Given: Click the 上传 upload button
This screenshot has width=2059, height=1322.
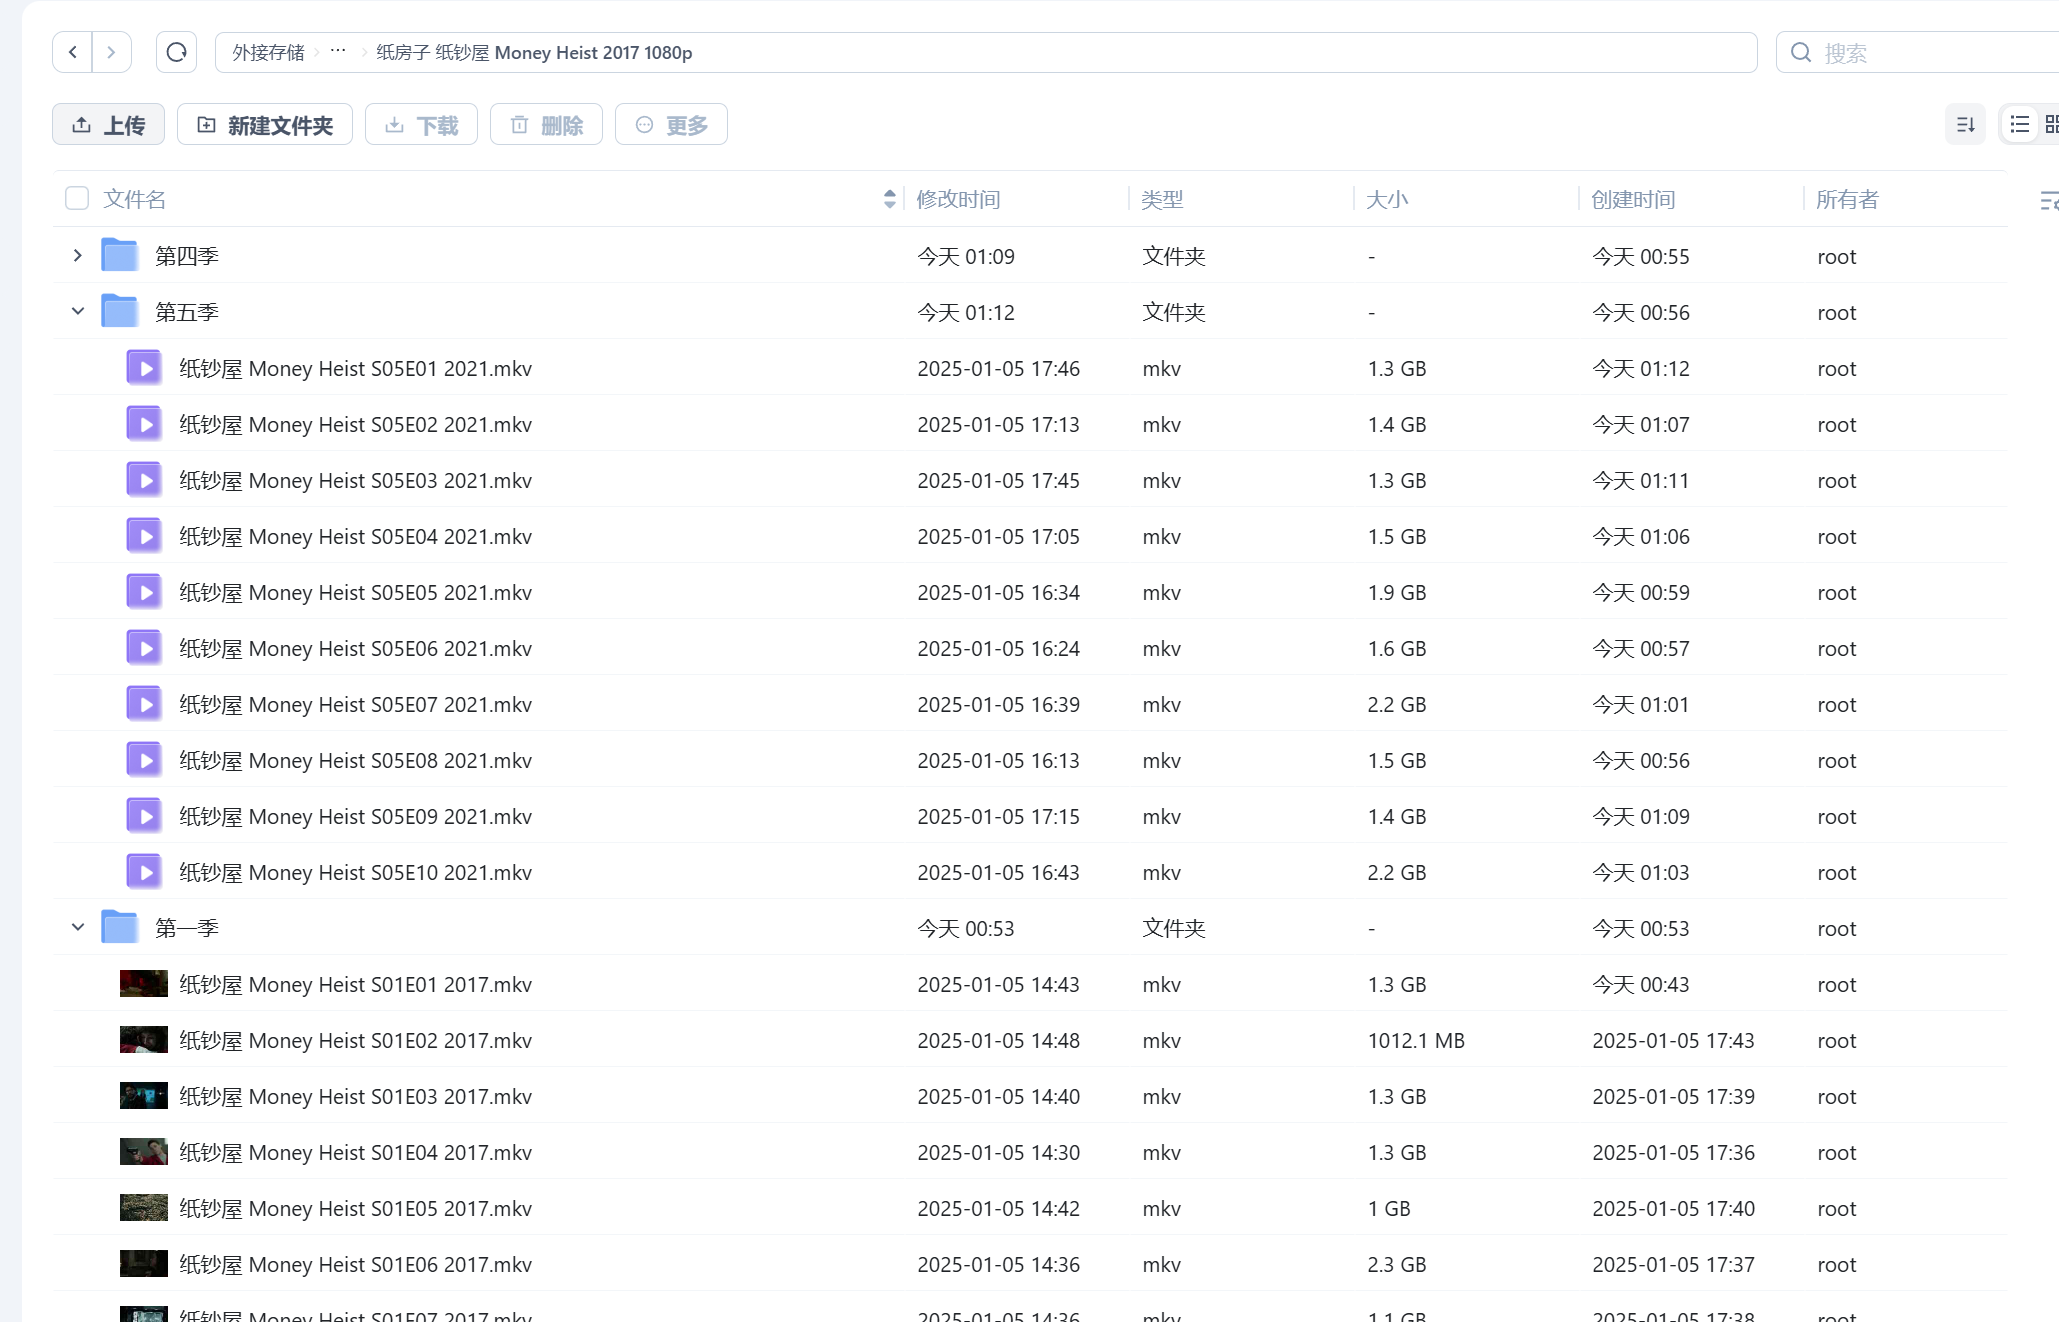Looking at the screenshot, I should tap(108, 124).
